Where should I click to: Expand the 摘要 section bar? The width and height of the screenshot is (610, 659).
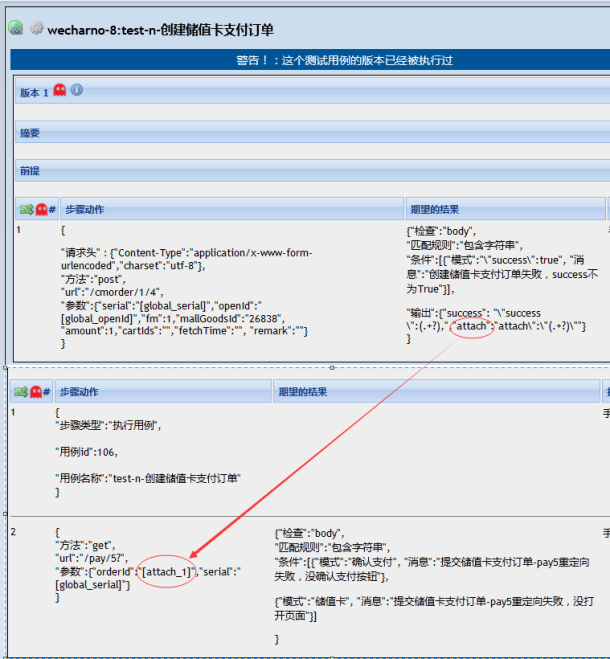coord(300,132)
